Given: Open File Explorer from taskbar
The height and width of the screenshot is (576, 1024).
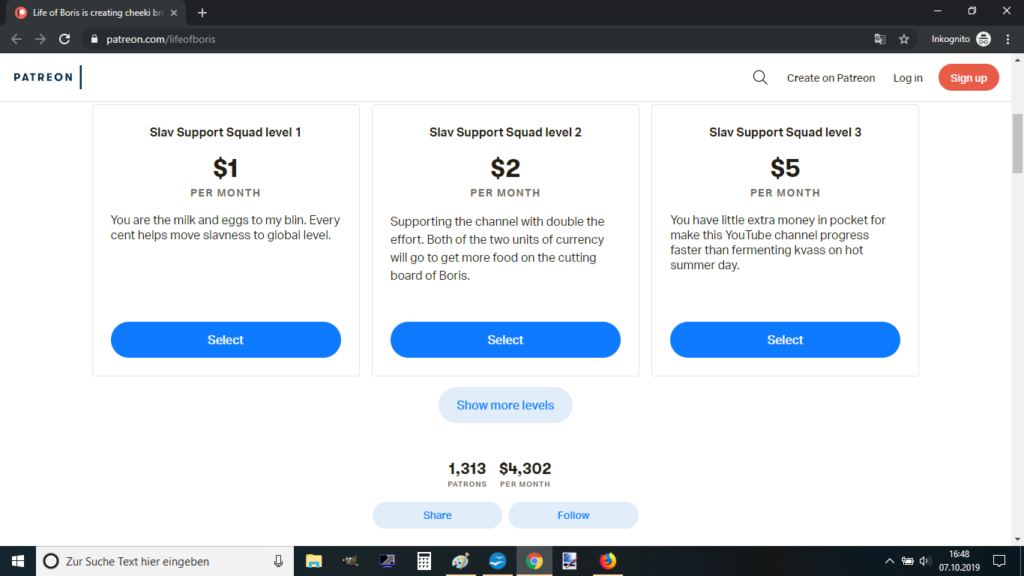Looking at the screenshot, I should pyautogui.click(x=314, y=561).
